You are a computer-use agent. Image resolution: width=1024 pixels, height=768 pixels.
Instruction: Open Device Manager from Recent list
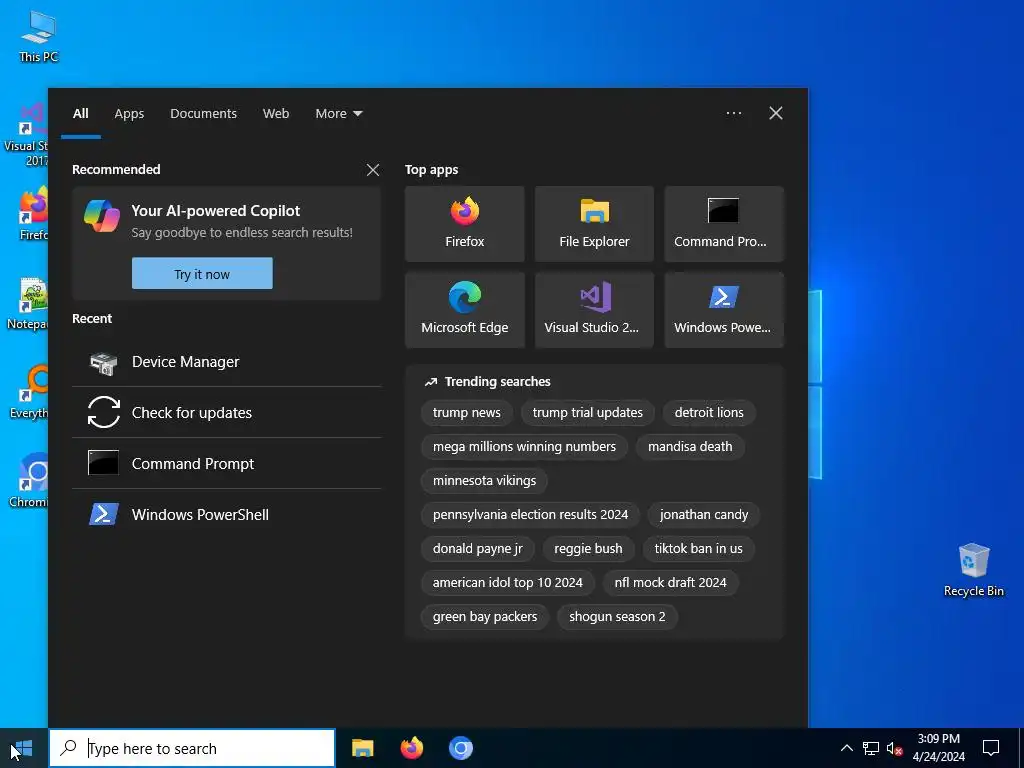click(x=227, y=362)
